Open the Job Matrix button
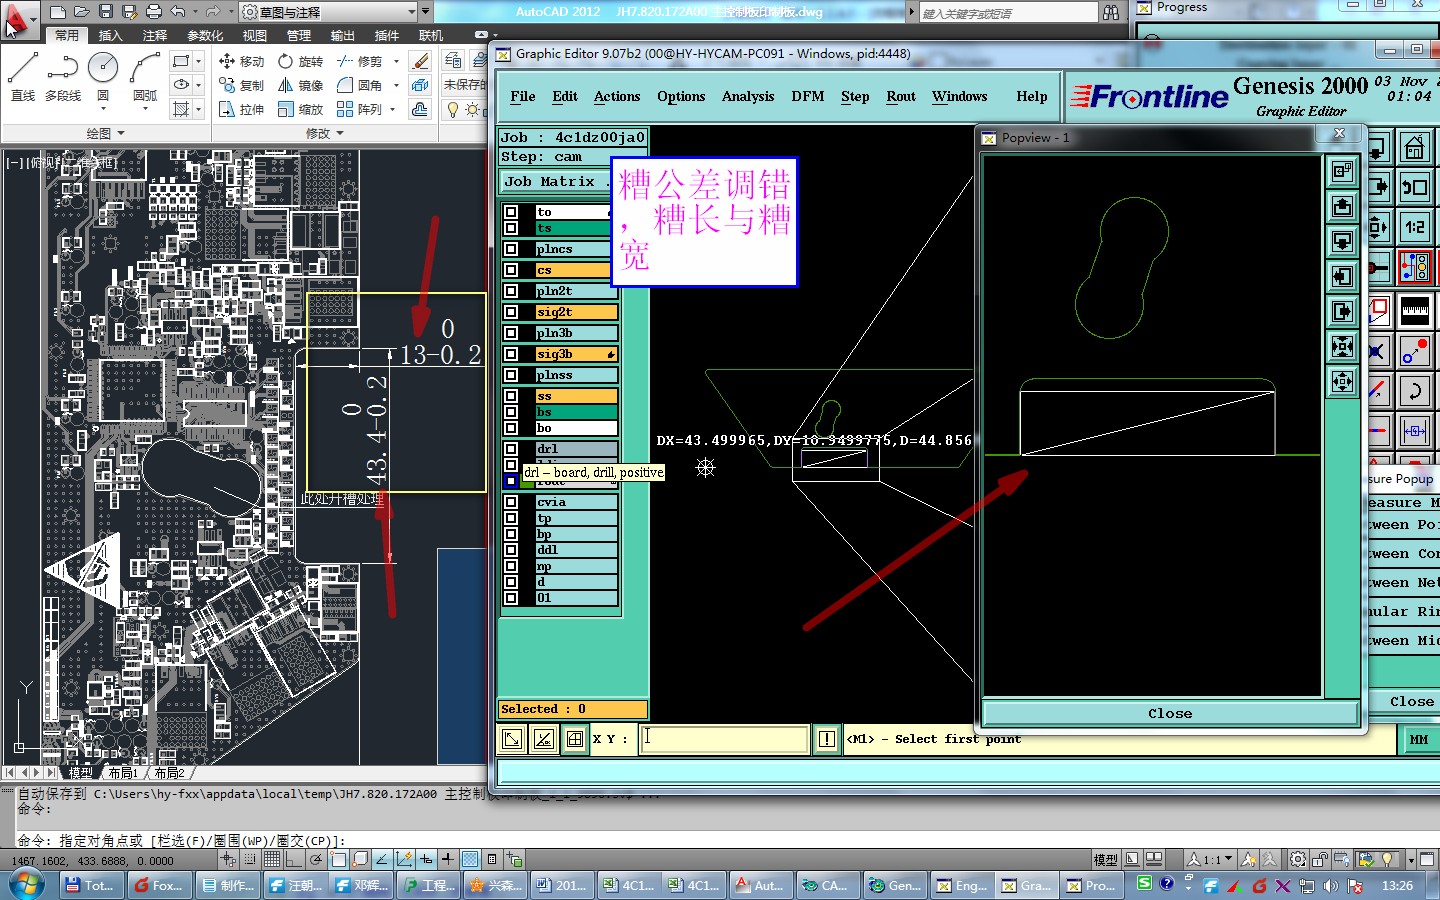Viewport: 1440px width, 900px height. coord(555,181)
